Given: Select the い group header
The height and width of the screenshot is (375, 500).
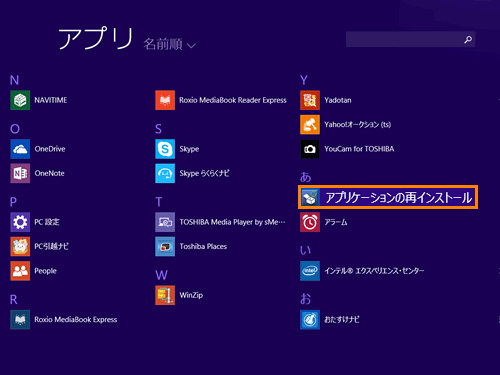Looking at the screenshot, I should point(305,250).
